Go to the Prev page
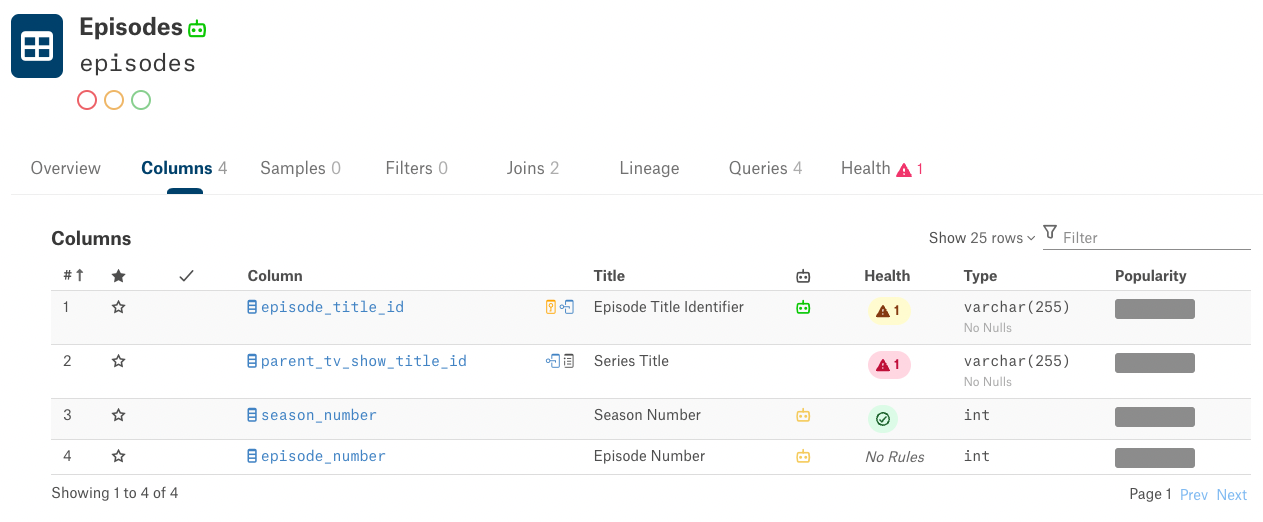Image resolution: width=1263 pixels, height=522 pixels. pyautogui.click(x=1194, y=494)
